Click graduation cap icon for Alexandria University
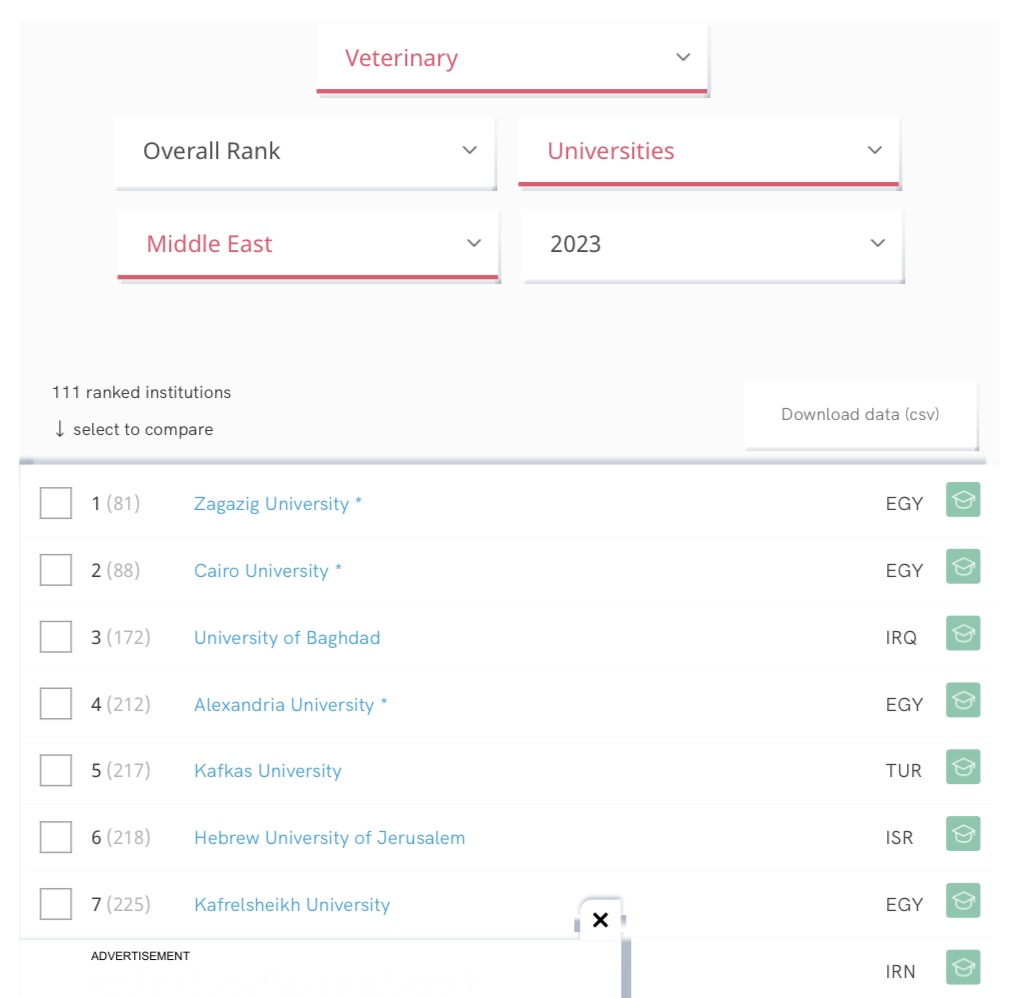 point(962,701)
